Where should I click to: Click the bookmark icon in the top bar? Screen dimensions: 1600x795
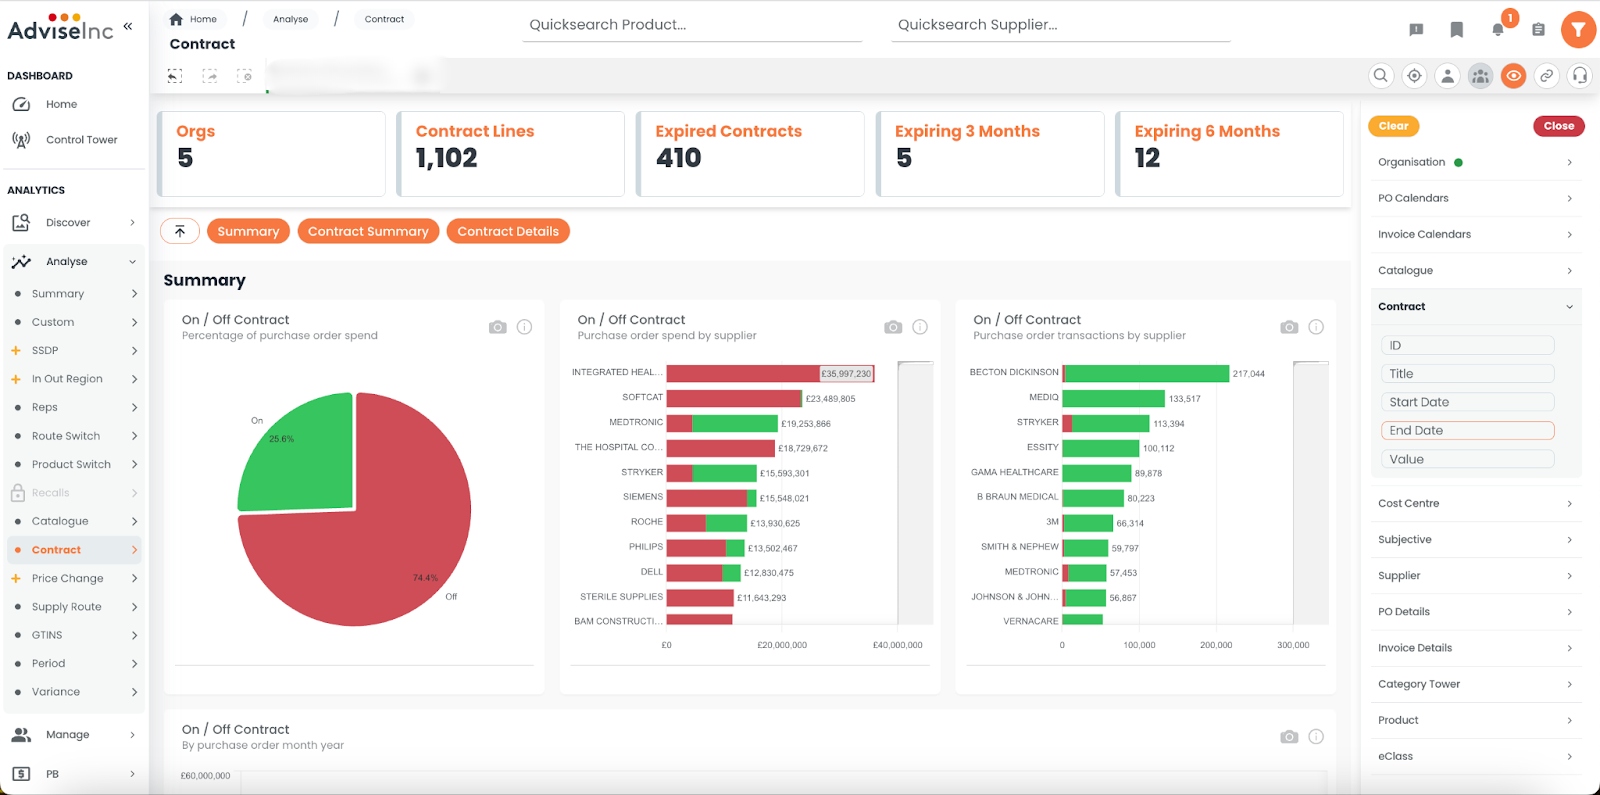pos(1457,29)
